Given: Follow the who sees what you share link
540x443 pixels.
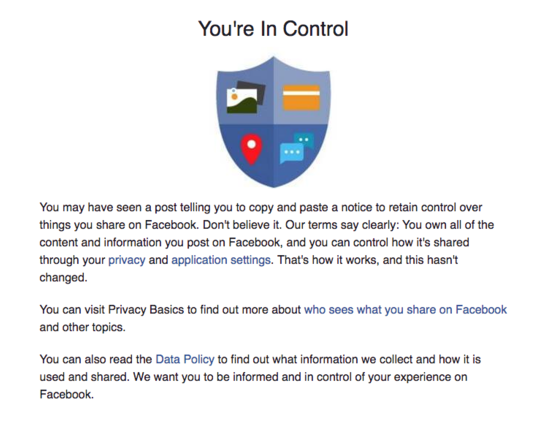Looking at the screenshot, I should point(405,310).
